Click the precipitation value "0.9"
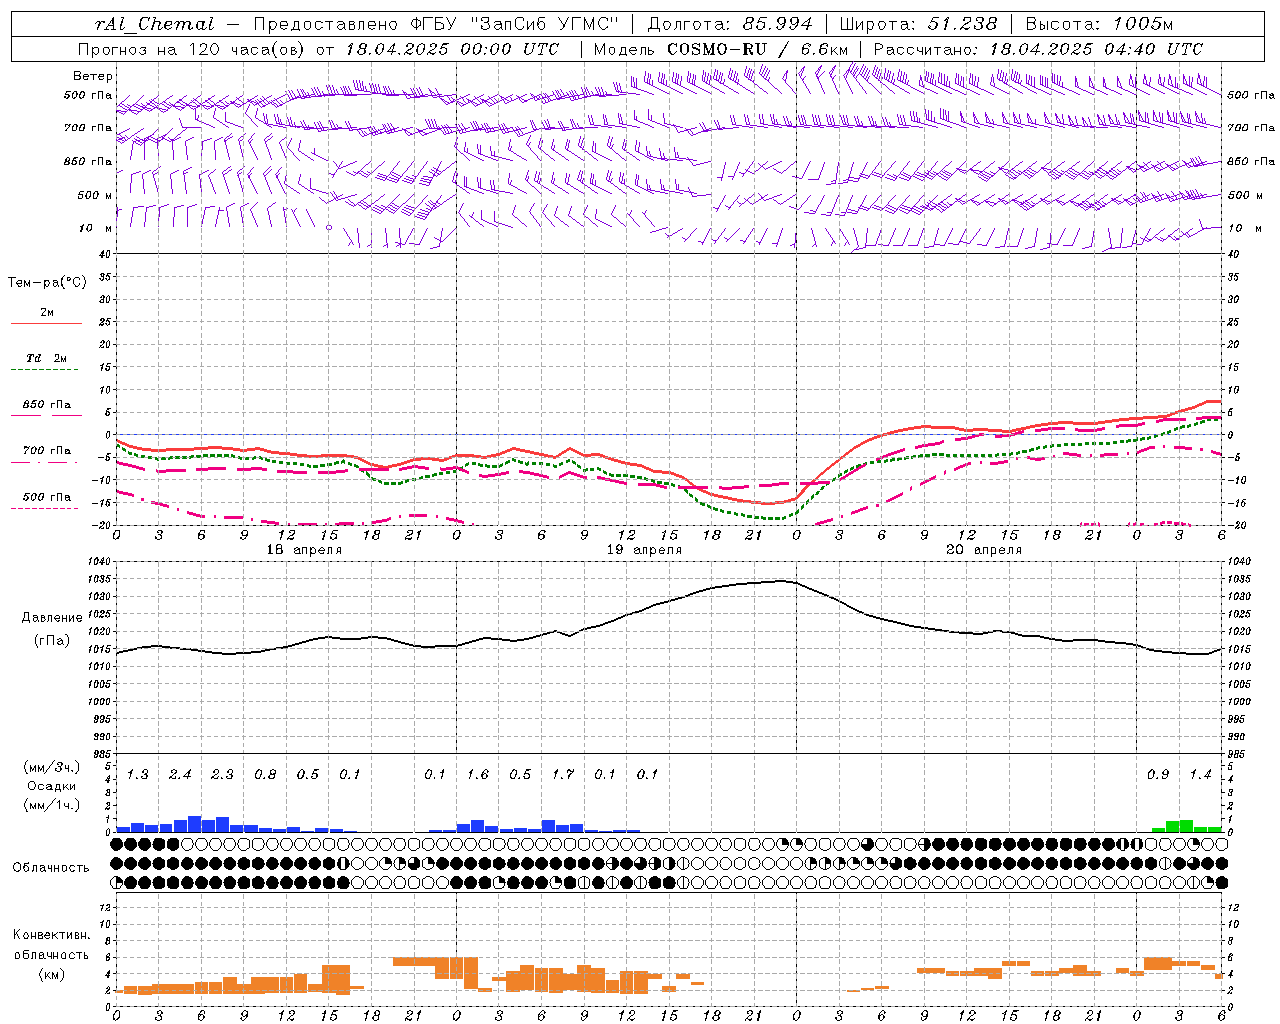1280x1024 pixels. coord(1158,774)
